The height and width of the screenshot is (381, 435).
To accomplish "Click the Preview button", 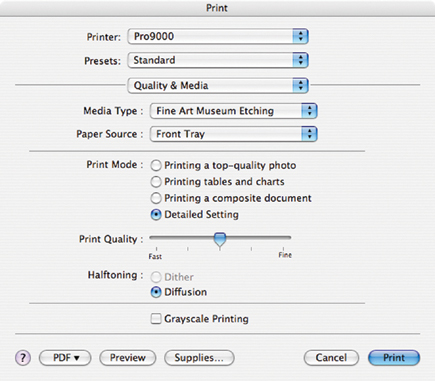I will coord(128,358).
